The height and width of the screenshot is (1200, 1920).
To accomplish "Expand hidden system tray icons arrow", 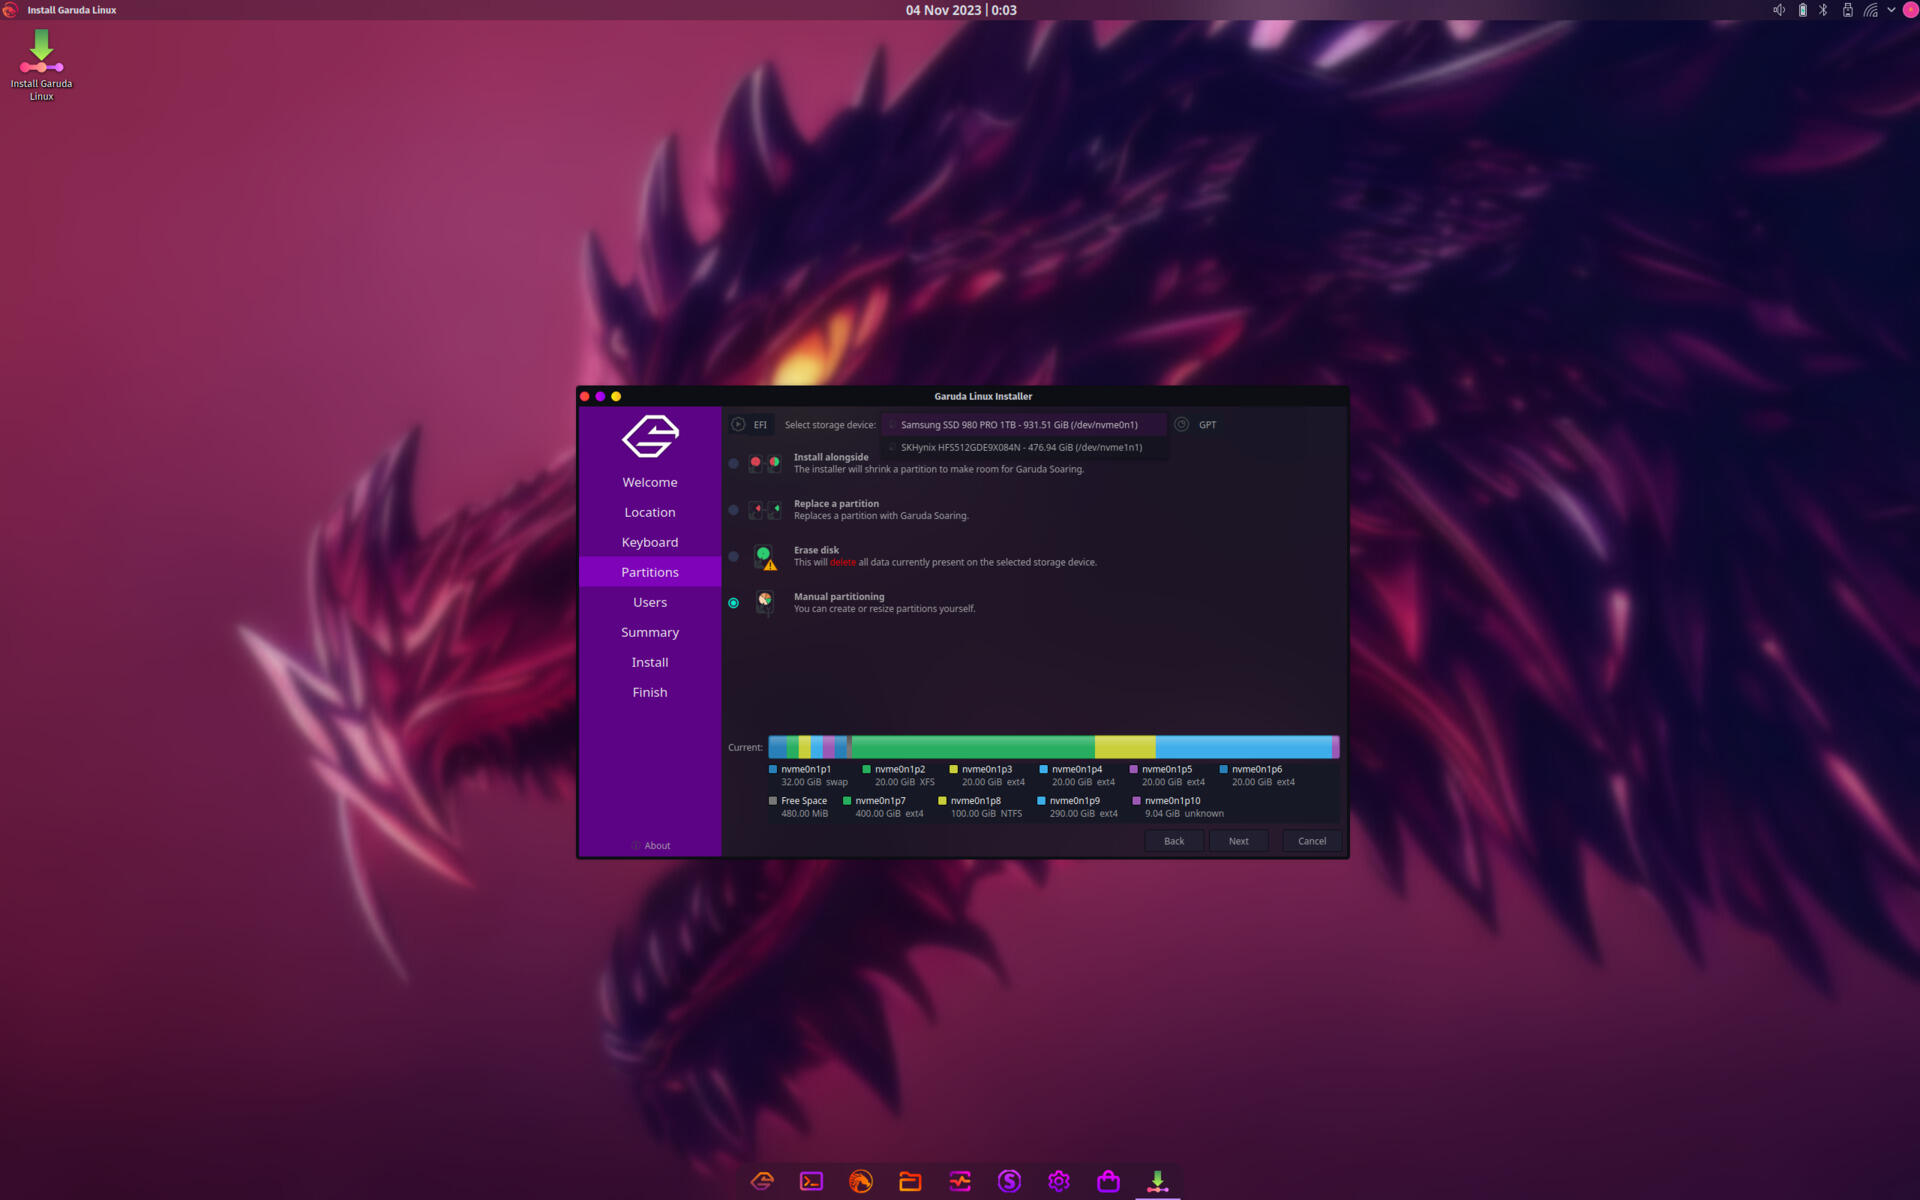I will (x=1891, y=10).
